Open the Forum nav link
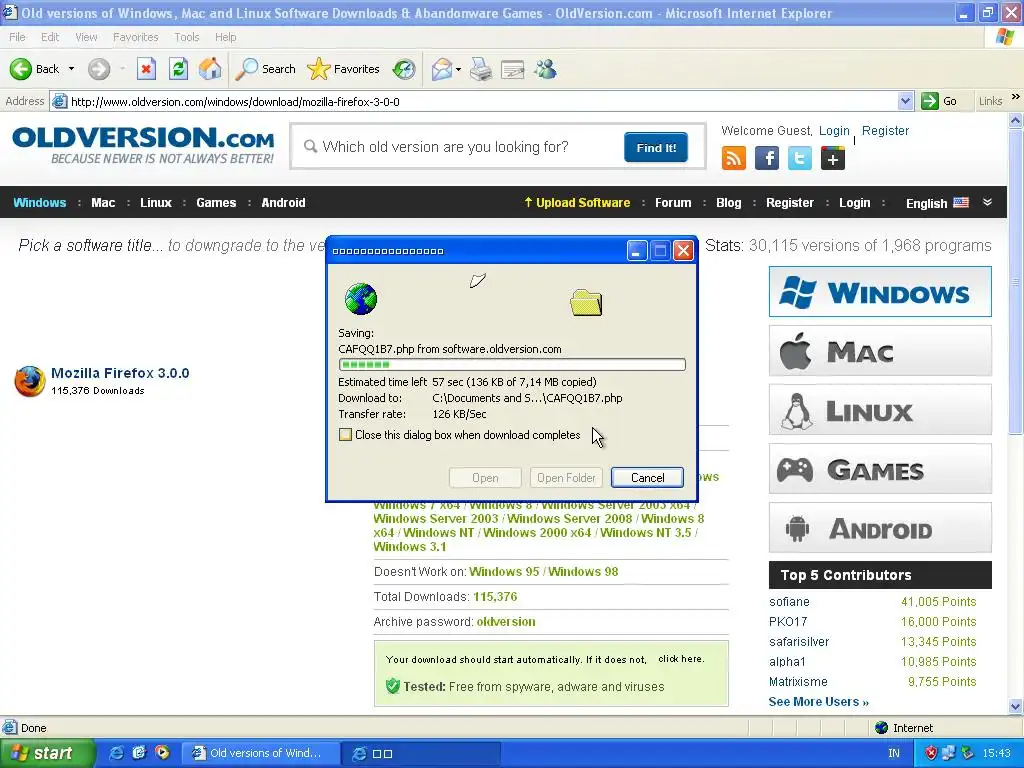Screen dimensions: 1024x768 (673, 202)
